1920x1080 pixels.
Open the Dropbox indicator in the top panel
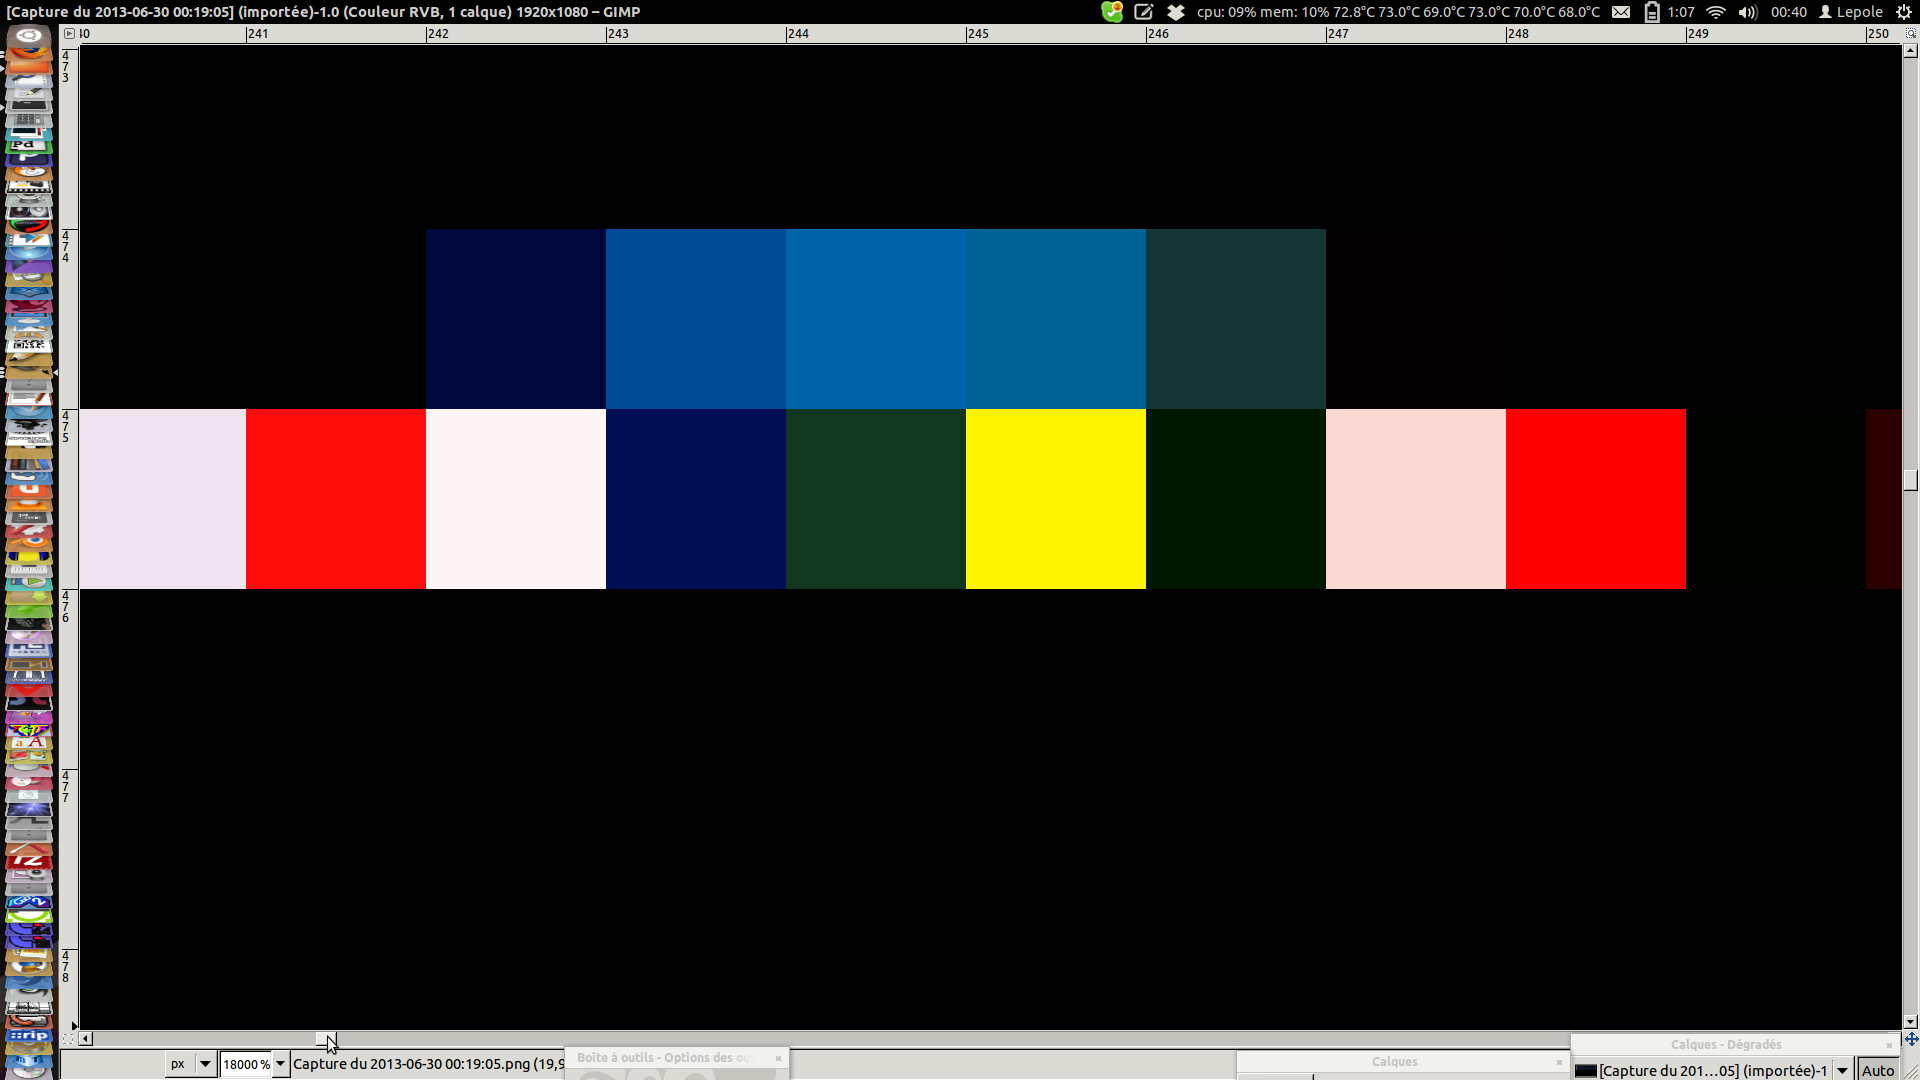click(x=1176, y=12)
